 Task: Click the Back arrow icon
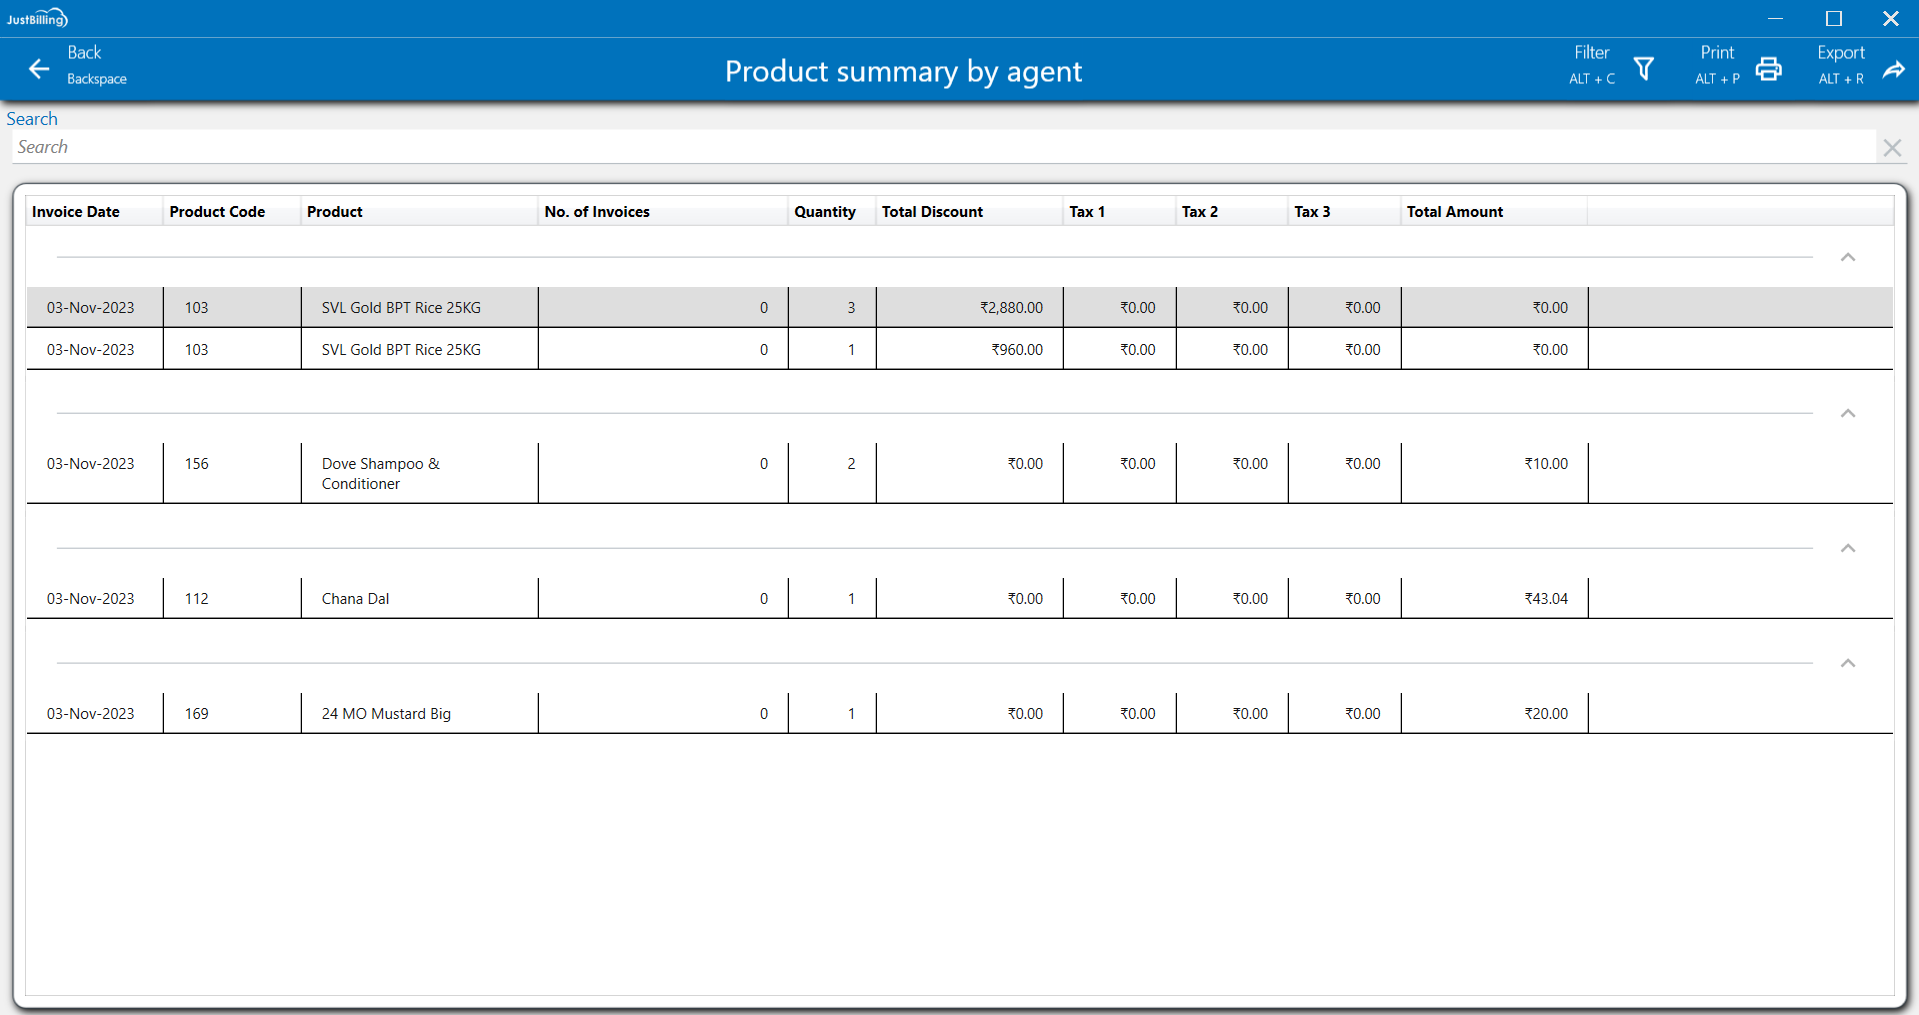[x=39, y=68]
